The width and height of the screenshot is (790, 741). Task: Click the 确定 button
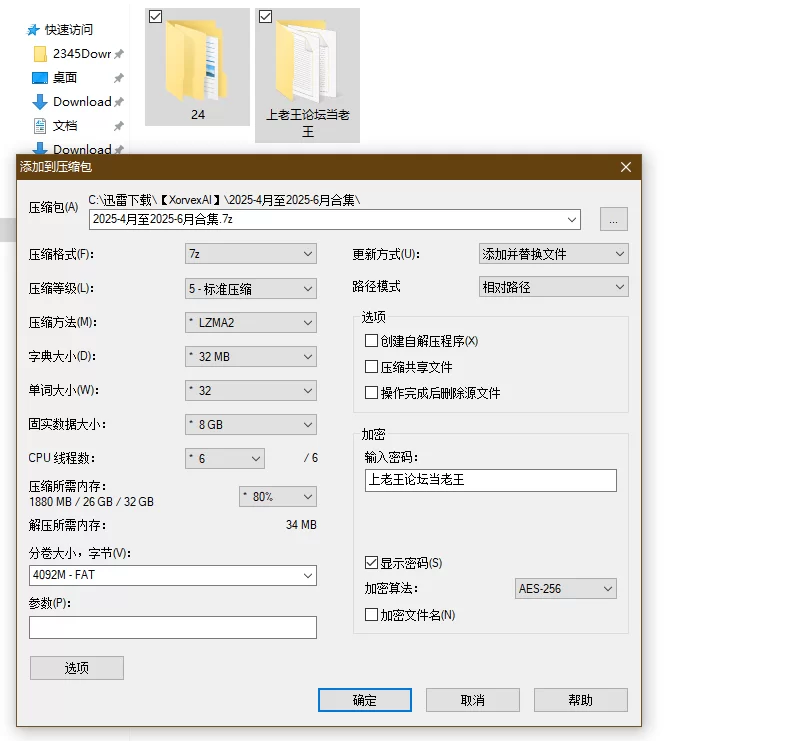pos(365,700)
